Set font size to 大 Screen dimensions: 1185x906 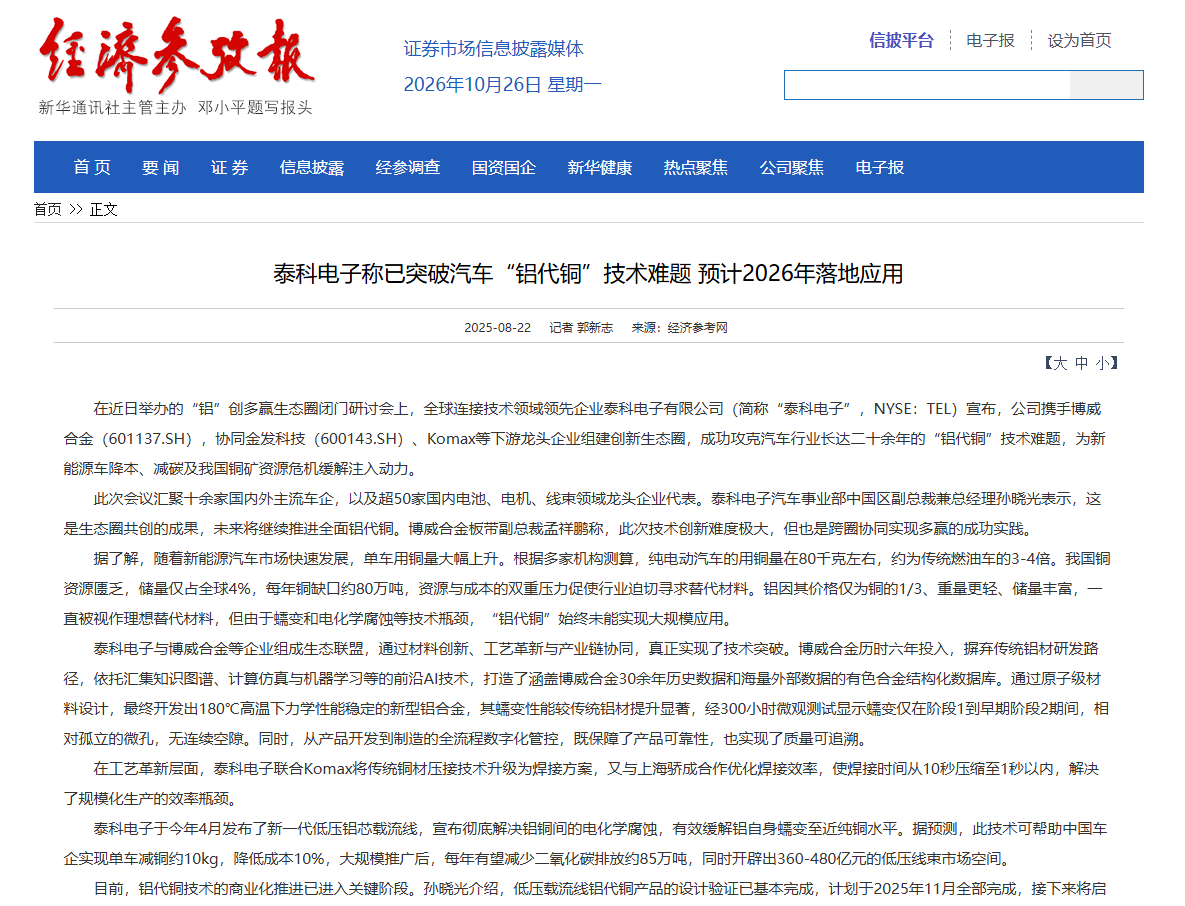[x=1060, y=363]
